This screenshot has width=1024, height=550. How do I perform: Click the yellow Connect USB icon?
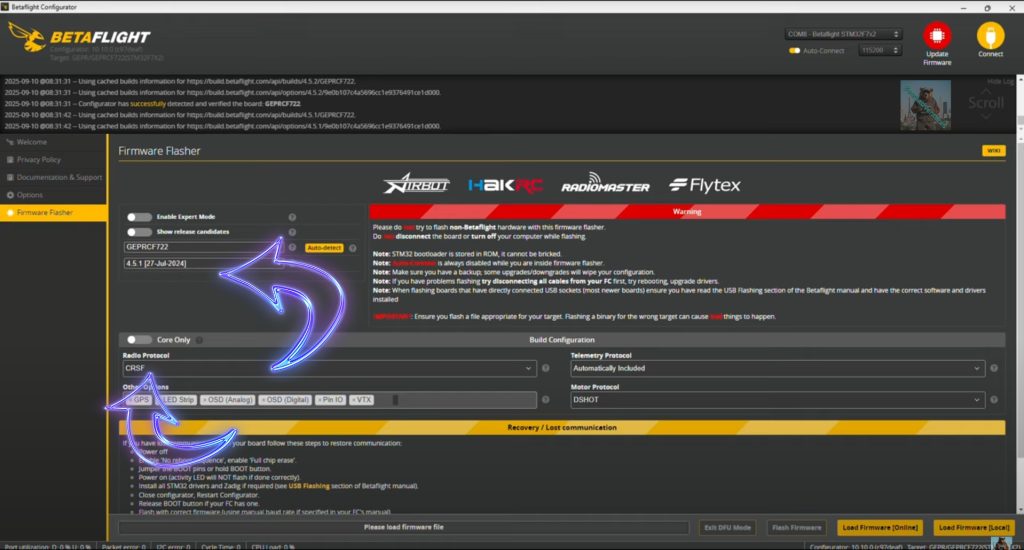[x=990, y=35]
